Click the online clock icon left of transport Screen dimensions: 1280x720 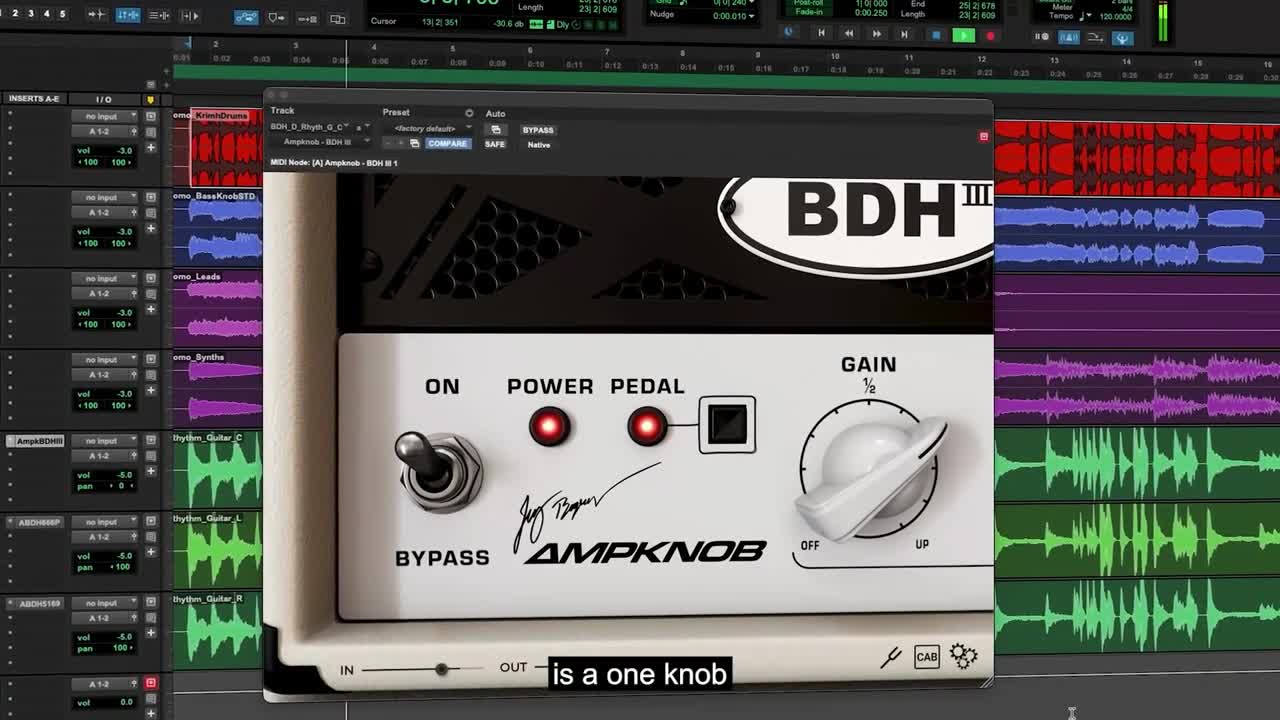click(x=789, y=32)
